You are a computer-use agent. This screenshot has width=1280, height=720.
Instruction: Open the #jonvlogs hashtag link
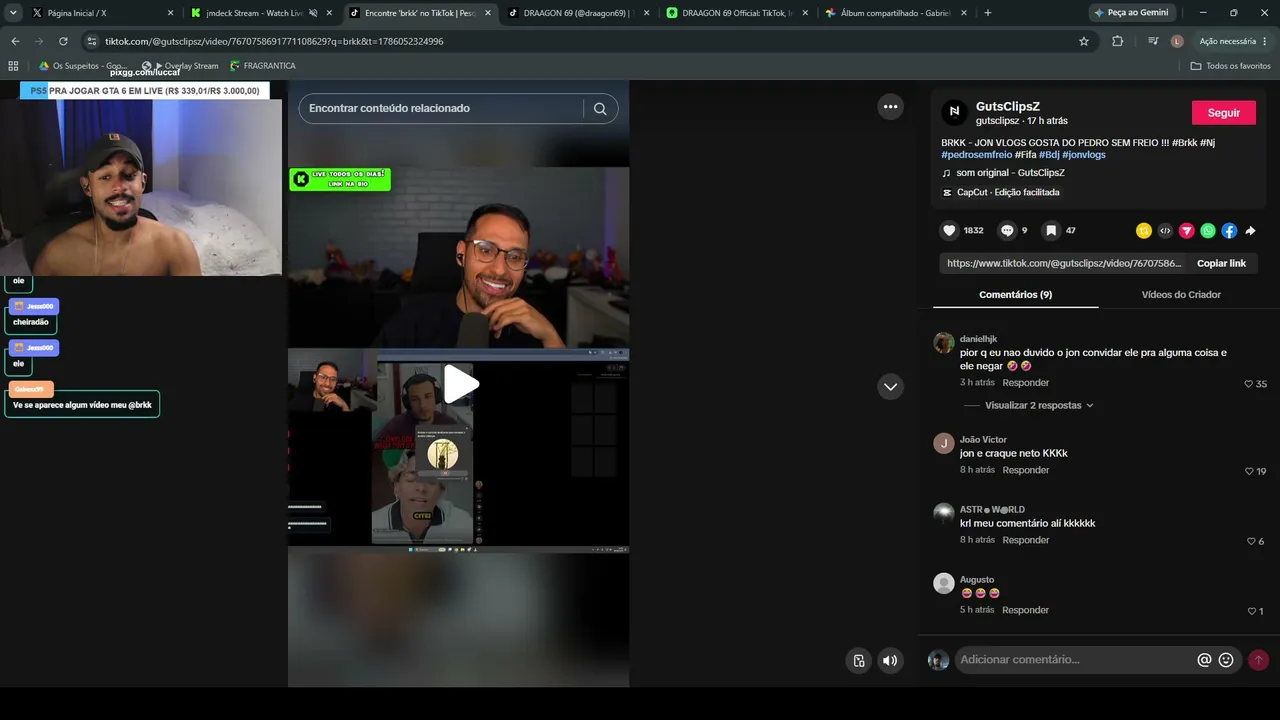click(x=1084, y=155)
